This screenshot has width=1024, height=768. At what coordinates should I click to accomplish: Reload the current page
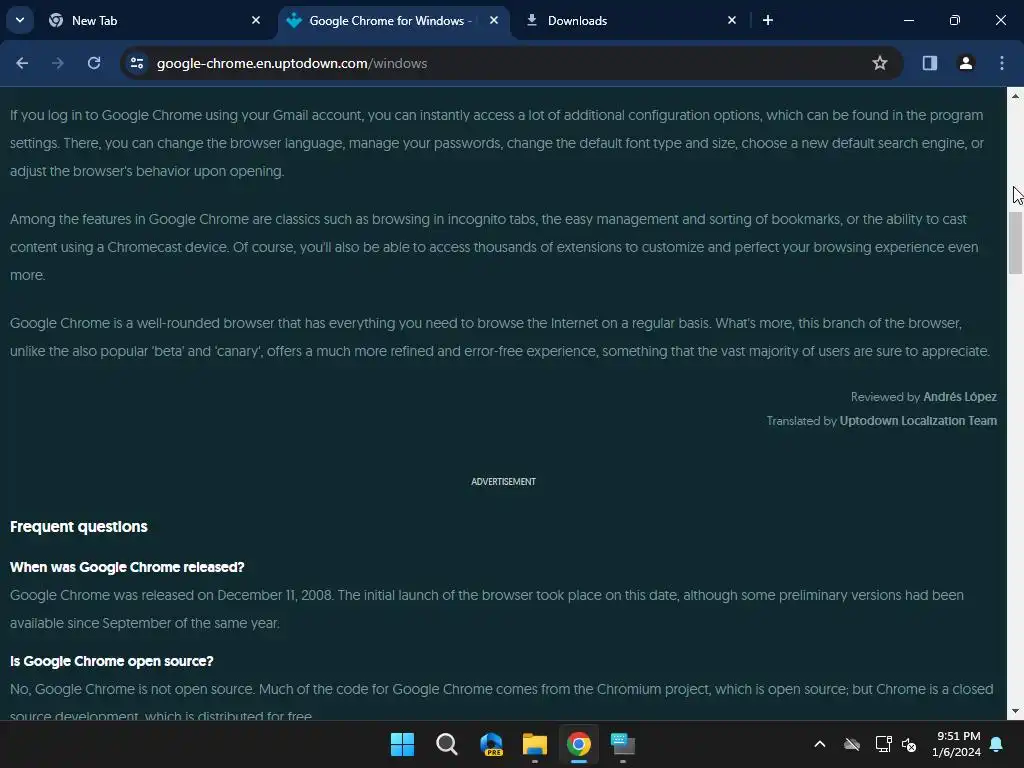(94, 63)
